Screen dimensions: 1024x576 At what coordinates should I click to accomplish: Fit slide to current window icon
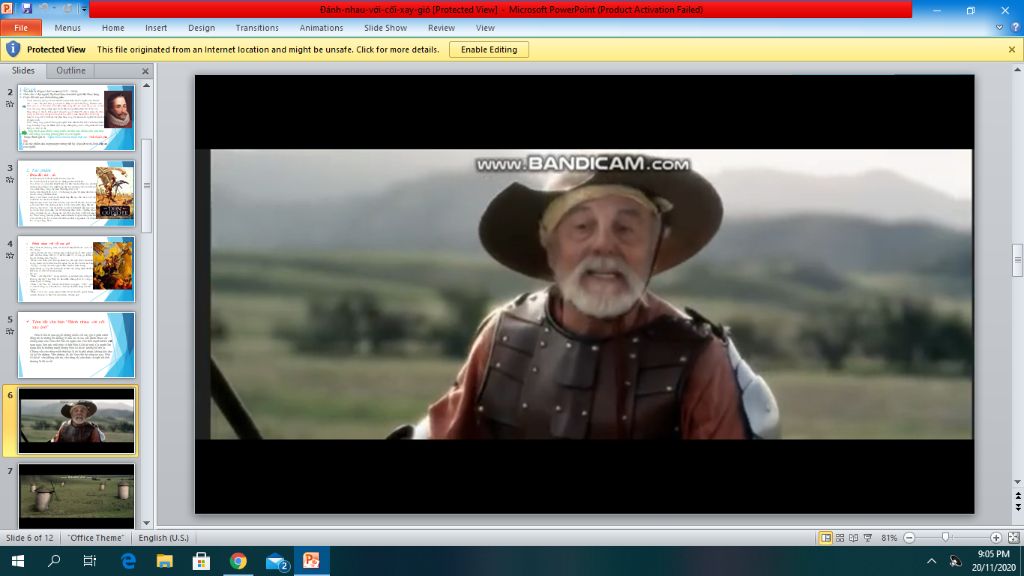pyautogui.click(x=1014, y=537)
